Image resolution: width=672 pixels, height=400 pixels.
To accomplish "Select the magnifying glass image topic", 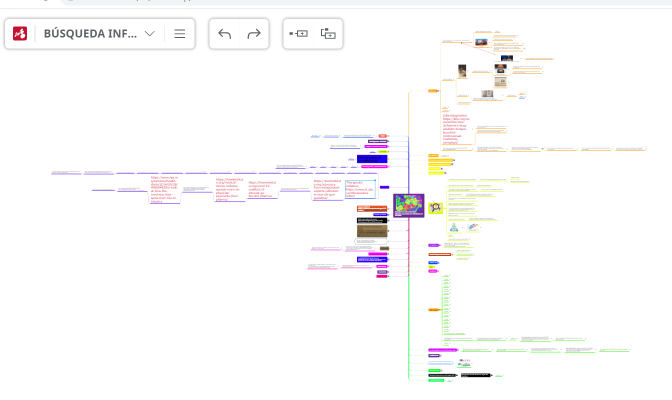I will [435, 208].
